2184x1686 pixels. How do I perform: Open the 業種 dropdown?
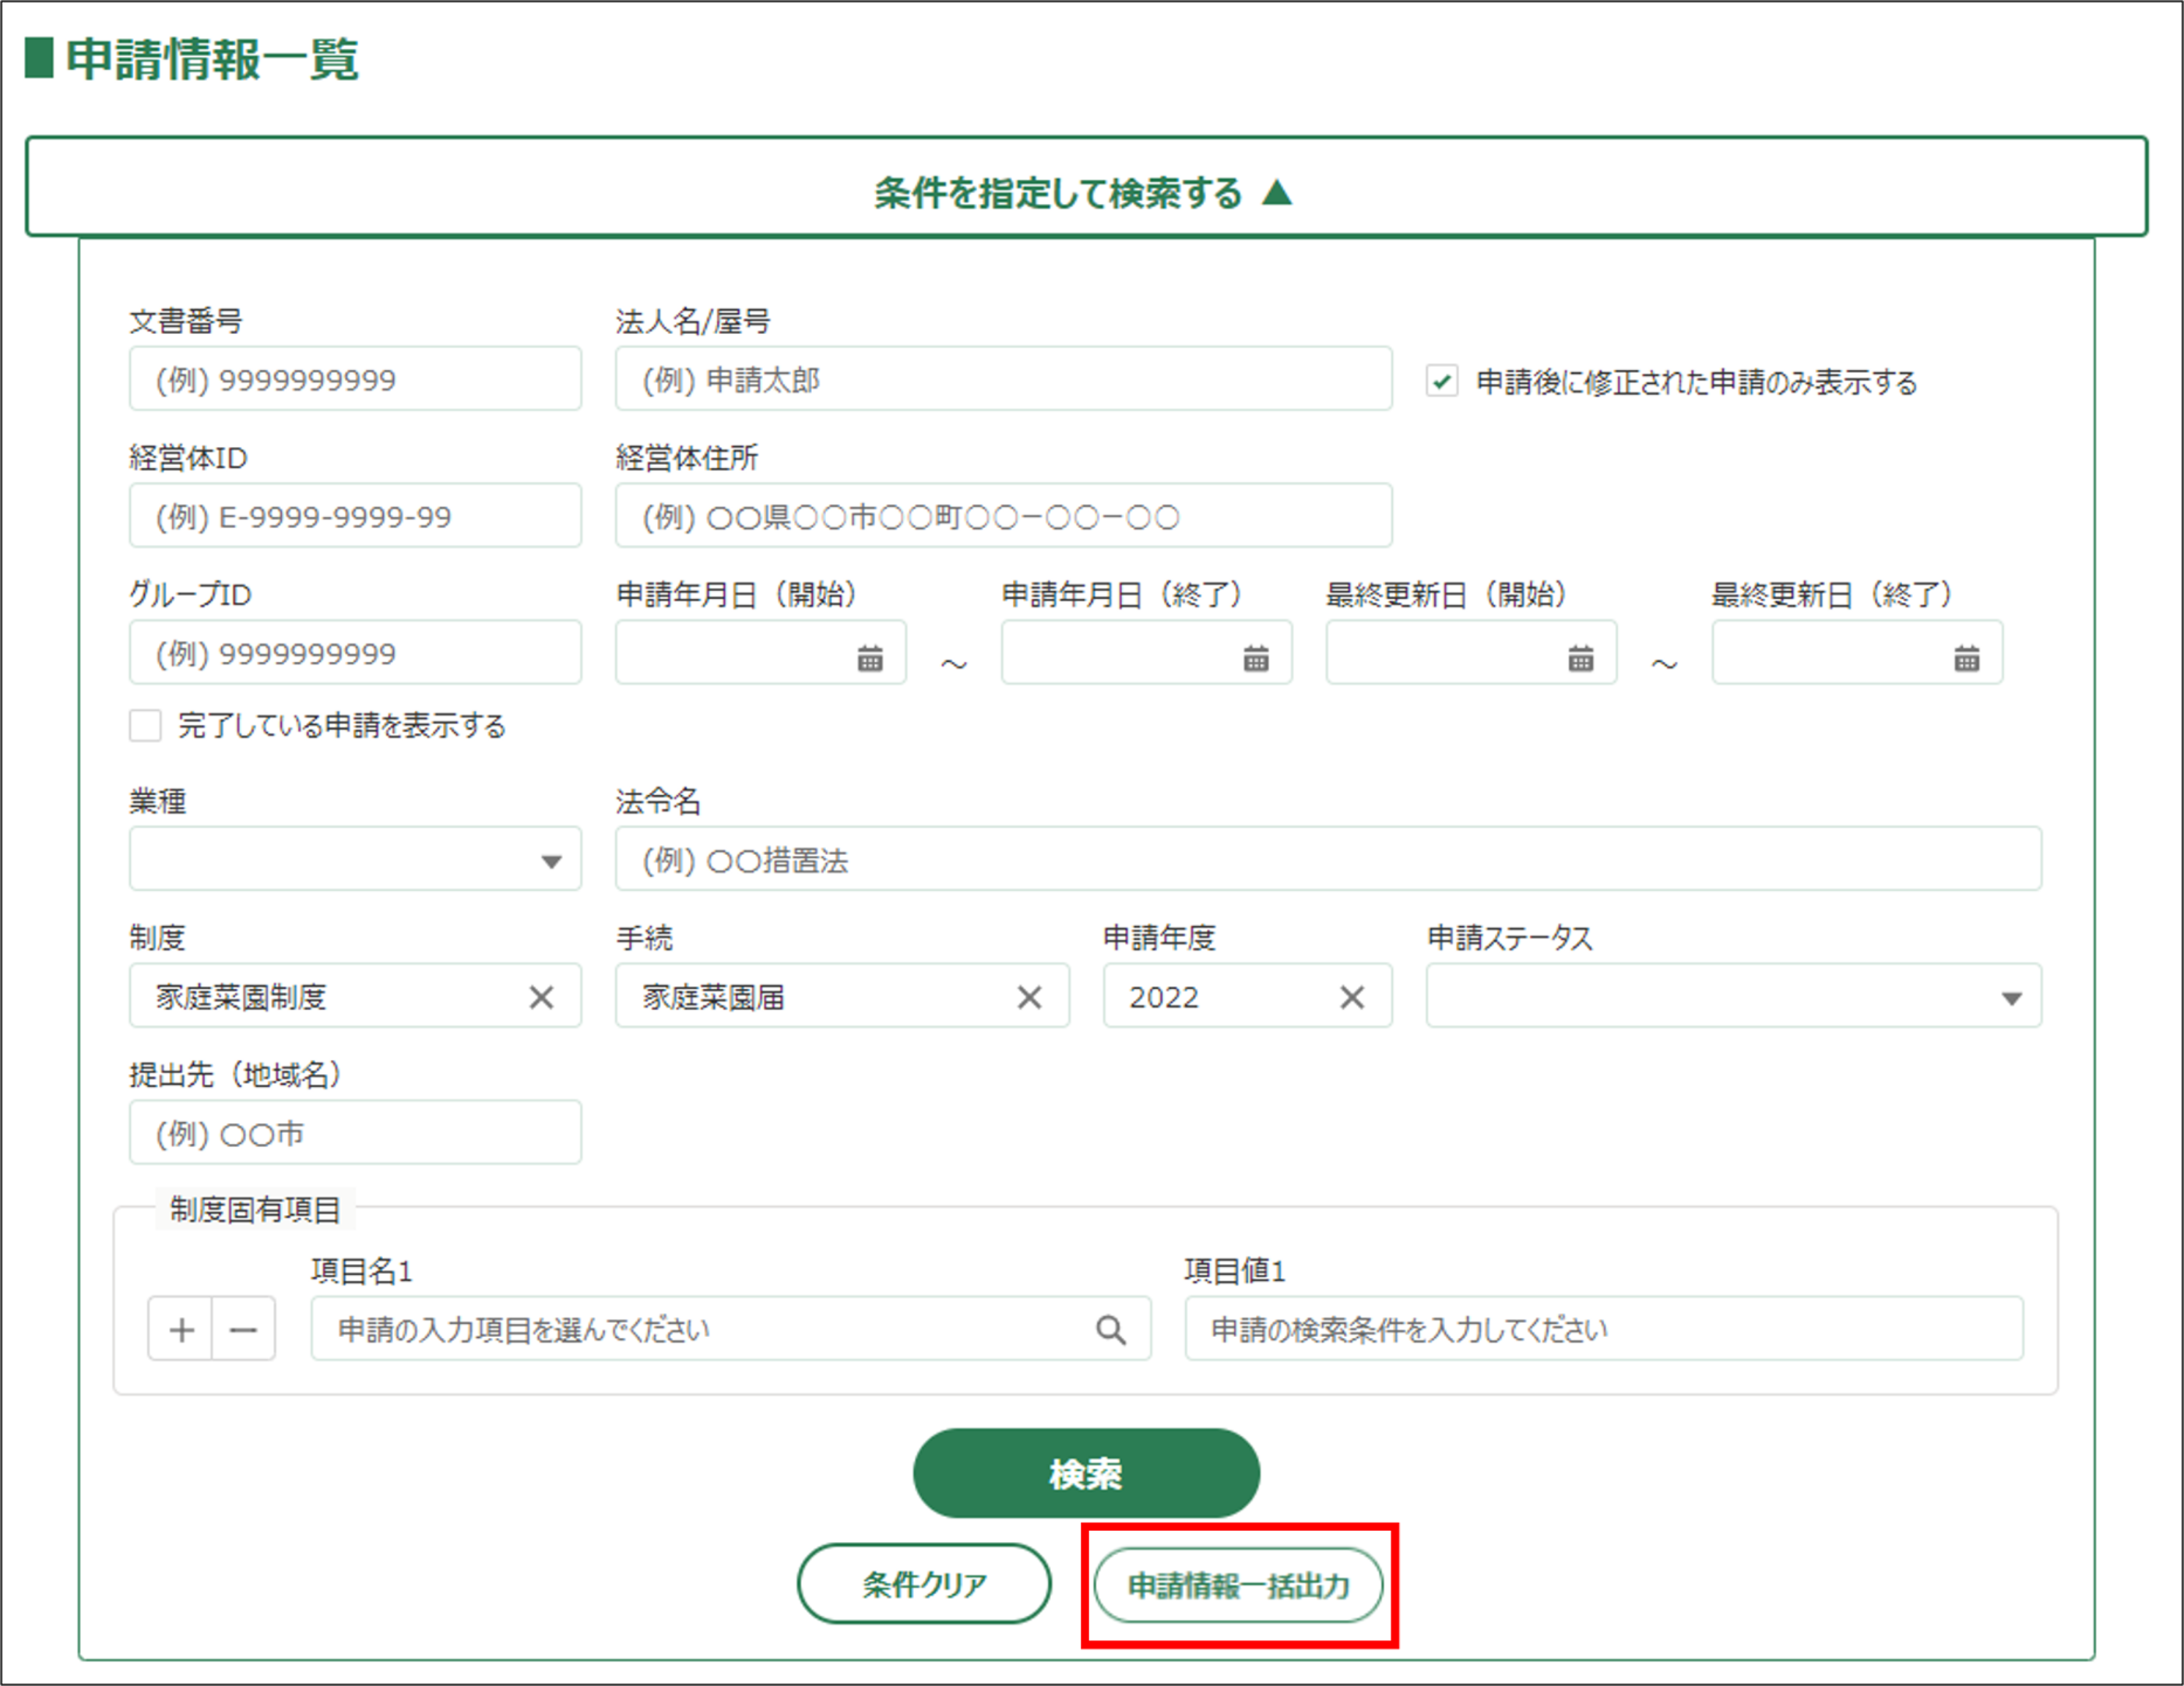(354, 860)
